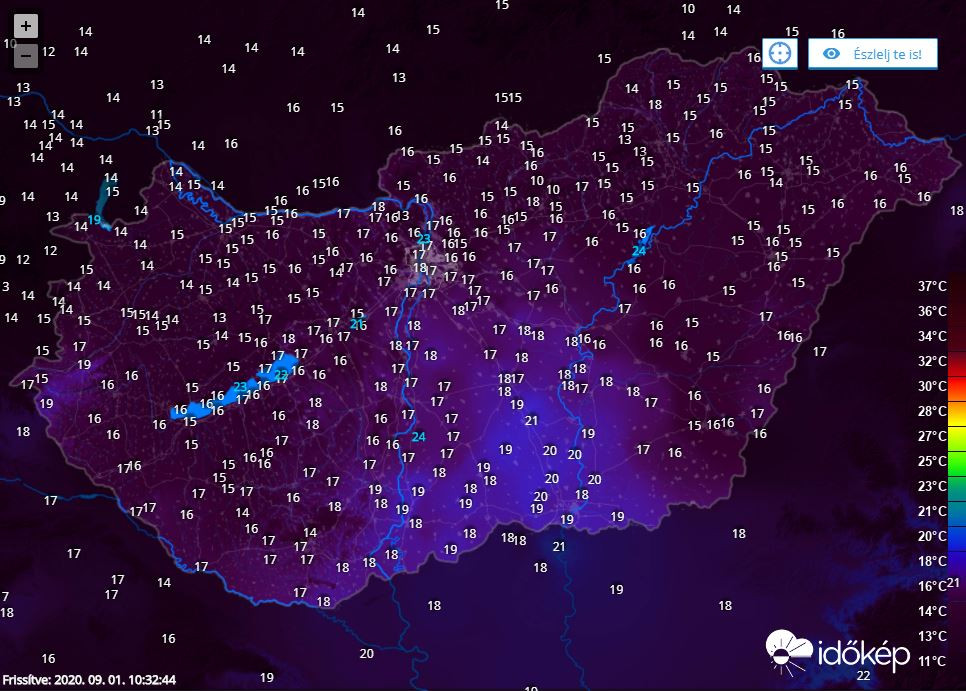Click the 30°C legend label
Viewport: 966px width, 691px height.
tap(932, 386)
